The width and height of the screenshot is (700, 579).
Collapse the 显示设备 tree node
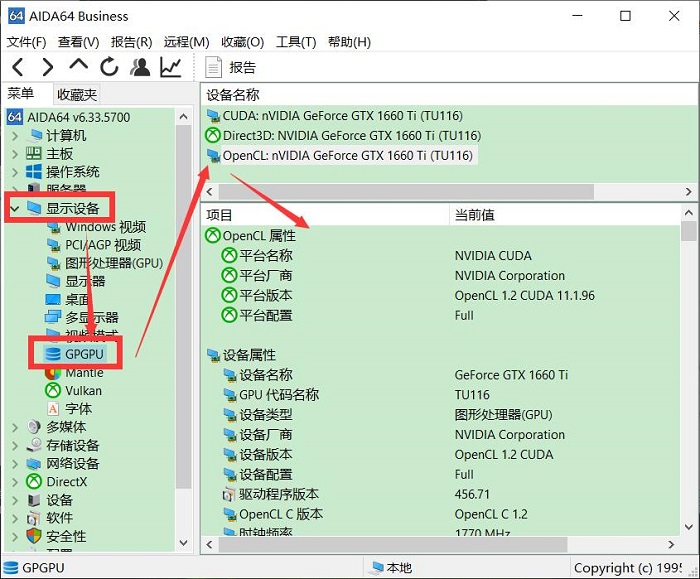point(15,208)
